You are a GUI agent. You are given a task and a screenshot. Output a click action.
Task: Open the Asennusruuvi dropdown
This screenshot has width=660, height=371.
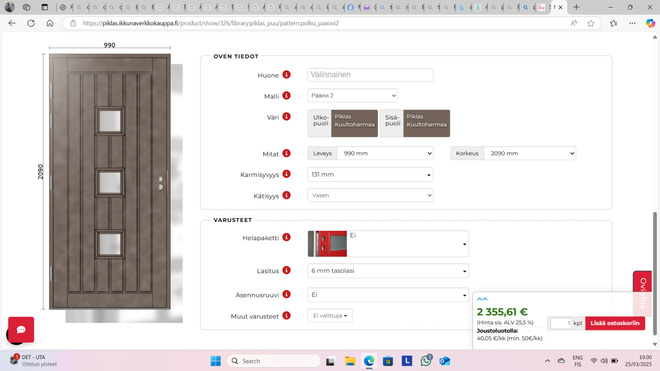(x=388, y=295)
